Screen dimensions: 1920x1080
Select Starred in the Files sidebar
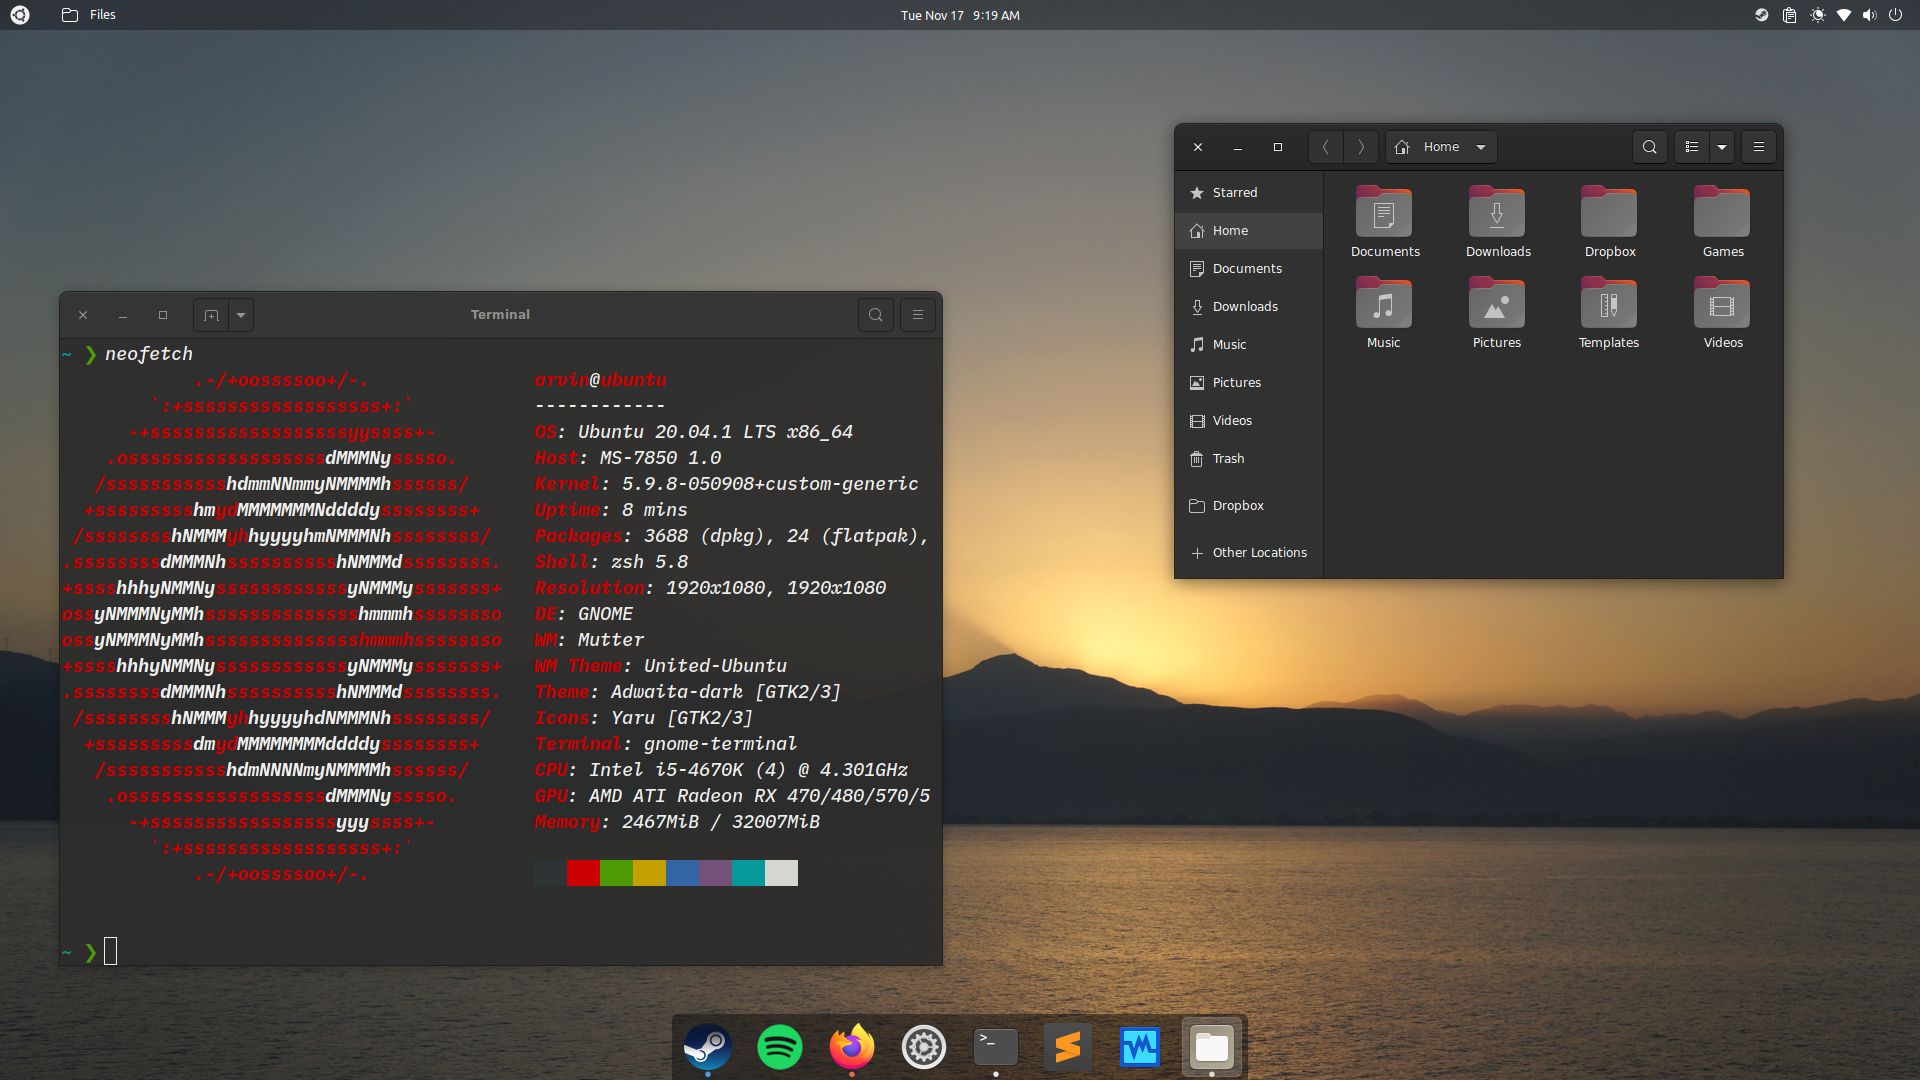1235,192
